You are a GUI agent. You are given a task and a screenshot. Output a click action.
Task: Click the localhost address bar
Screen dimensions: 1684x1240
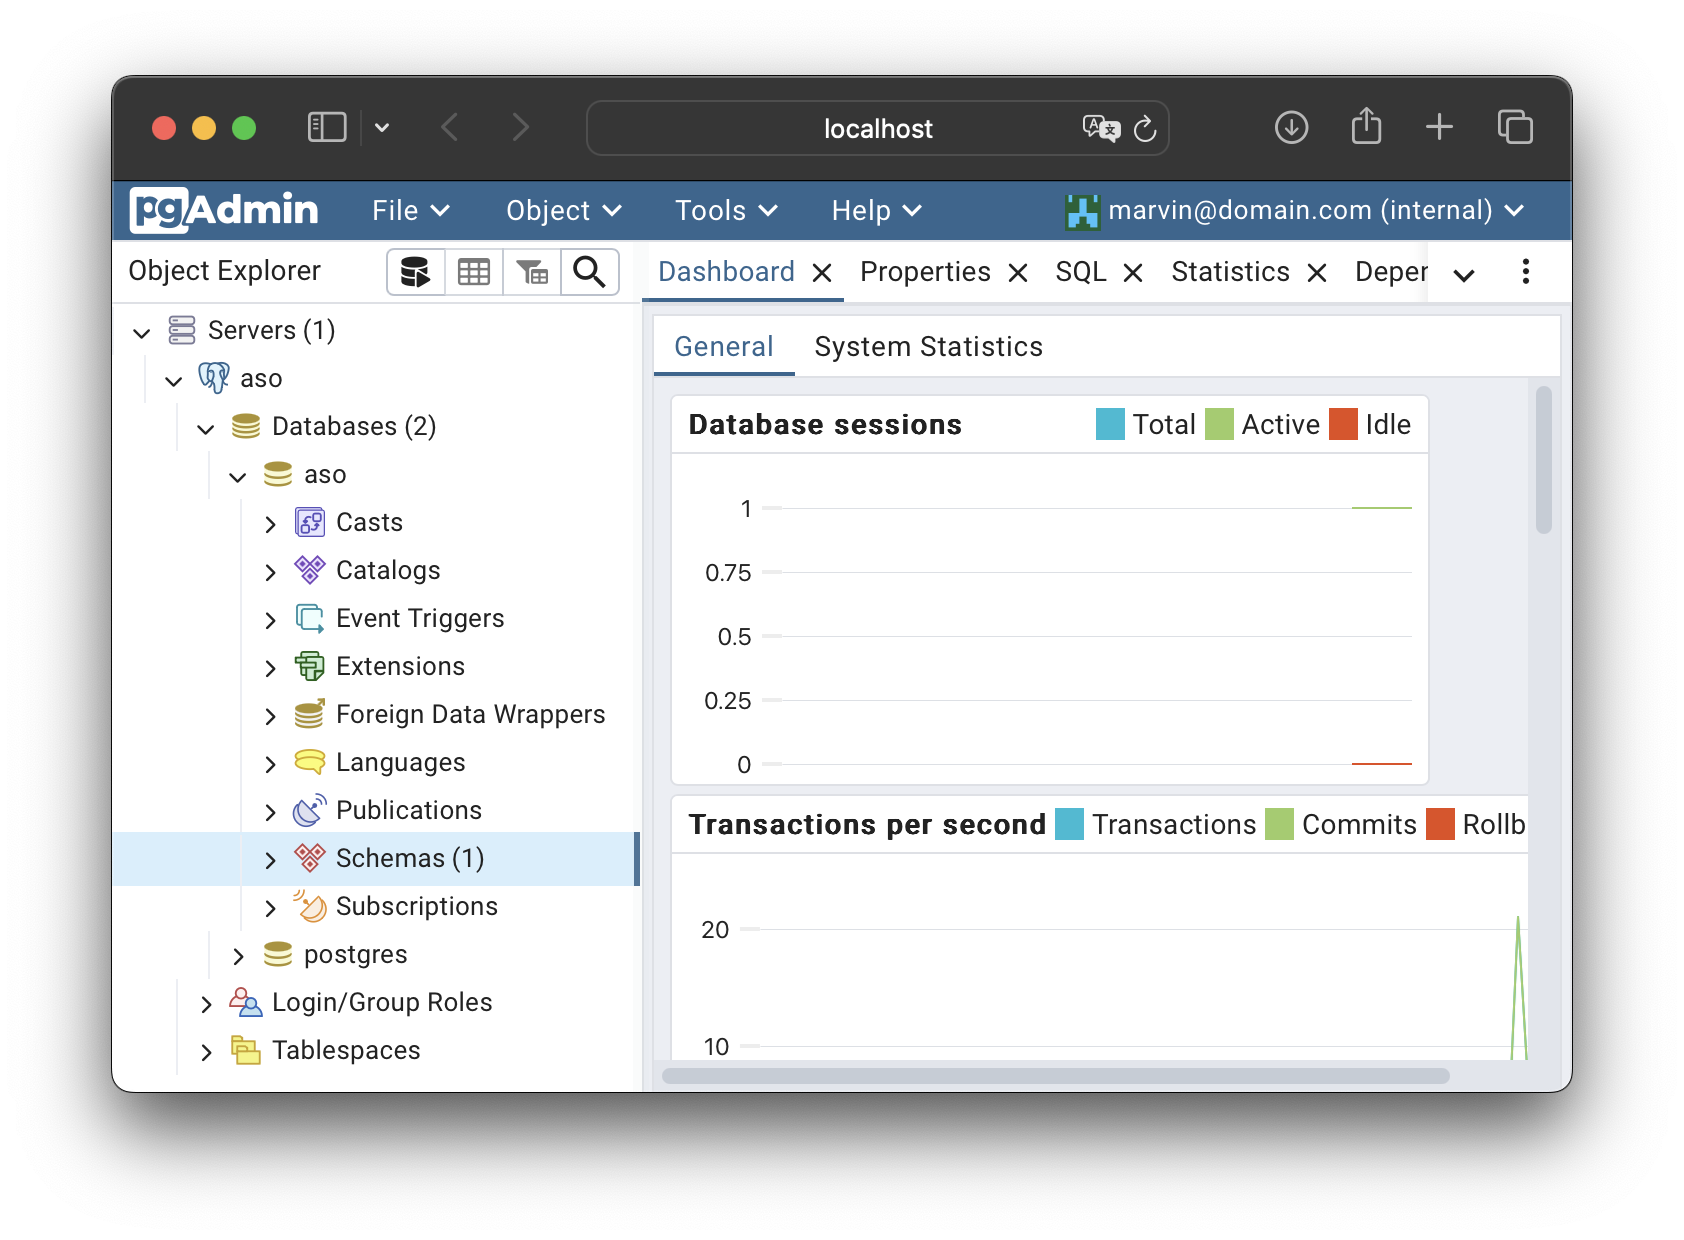pos(877,129)
